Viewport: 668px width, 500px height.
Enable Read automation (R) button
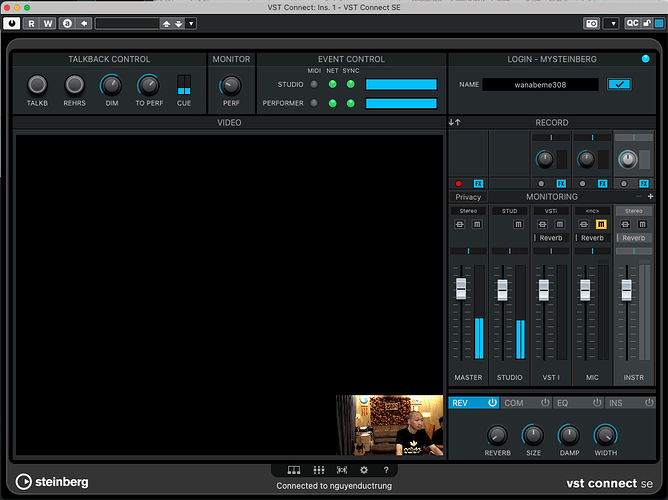point(31,23)
